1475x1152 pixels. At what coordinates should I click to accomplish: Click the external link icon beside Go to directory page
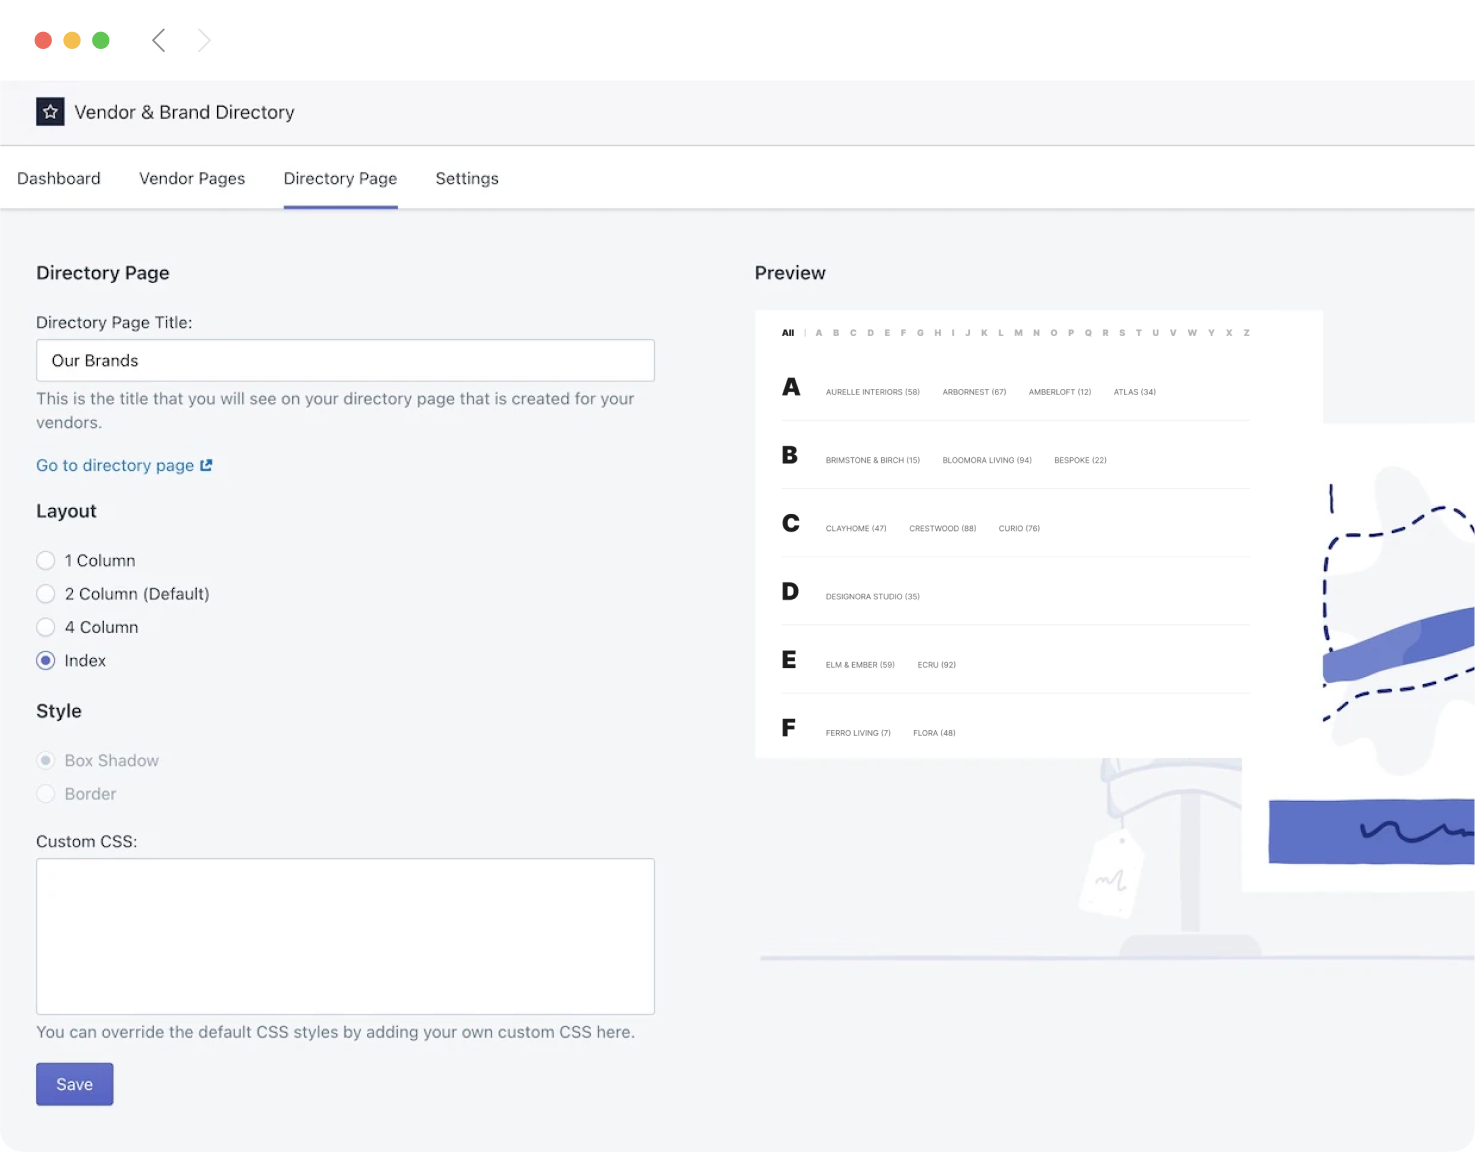207,465
